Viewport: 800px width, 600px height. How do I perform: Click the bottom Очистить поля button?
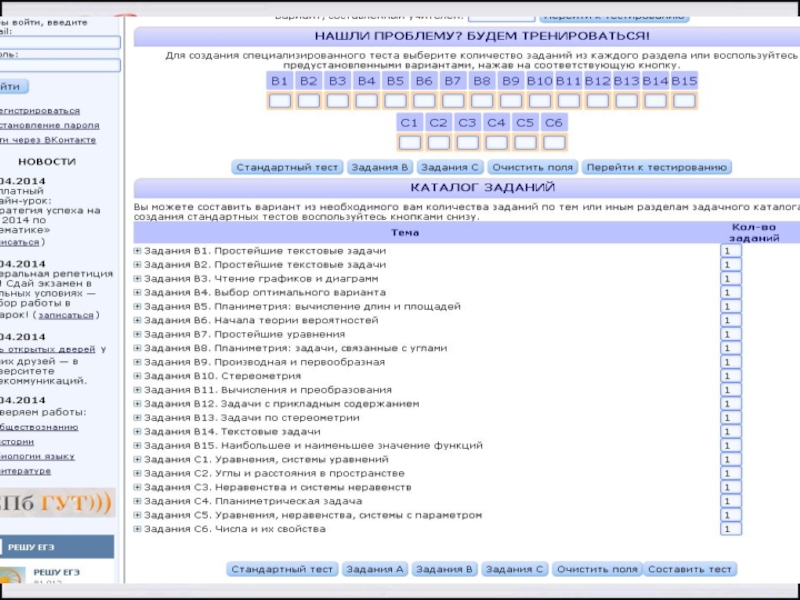coord(597,569)
